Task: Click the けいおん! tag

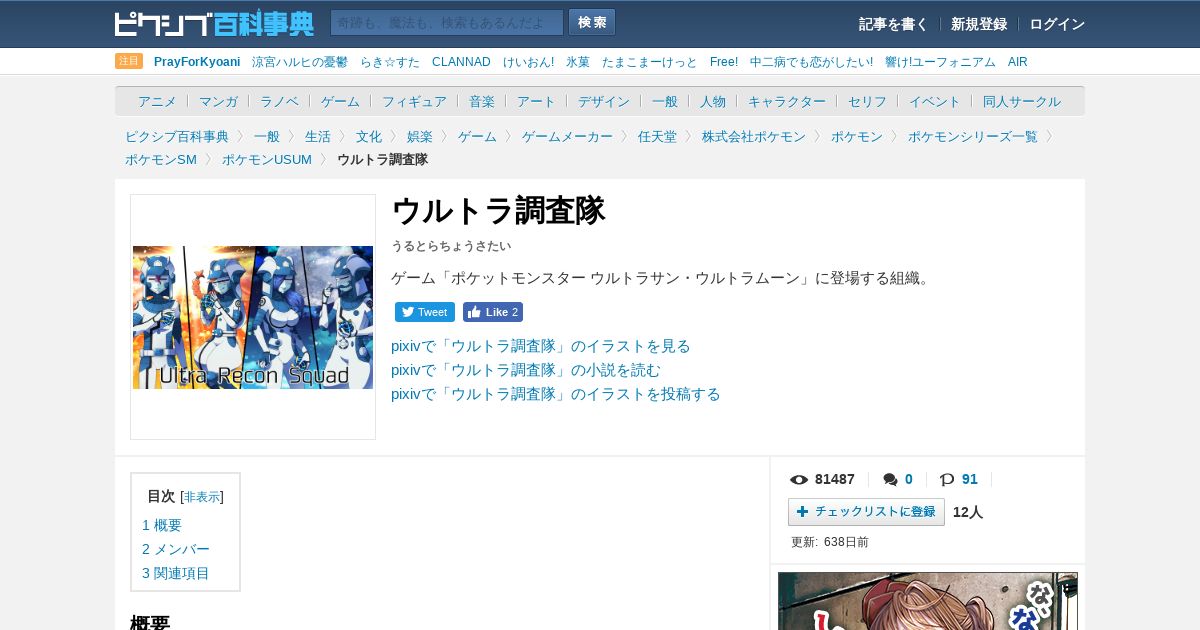Action: 528,62
